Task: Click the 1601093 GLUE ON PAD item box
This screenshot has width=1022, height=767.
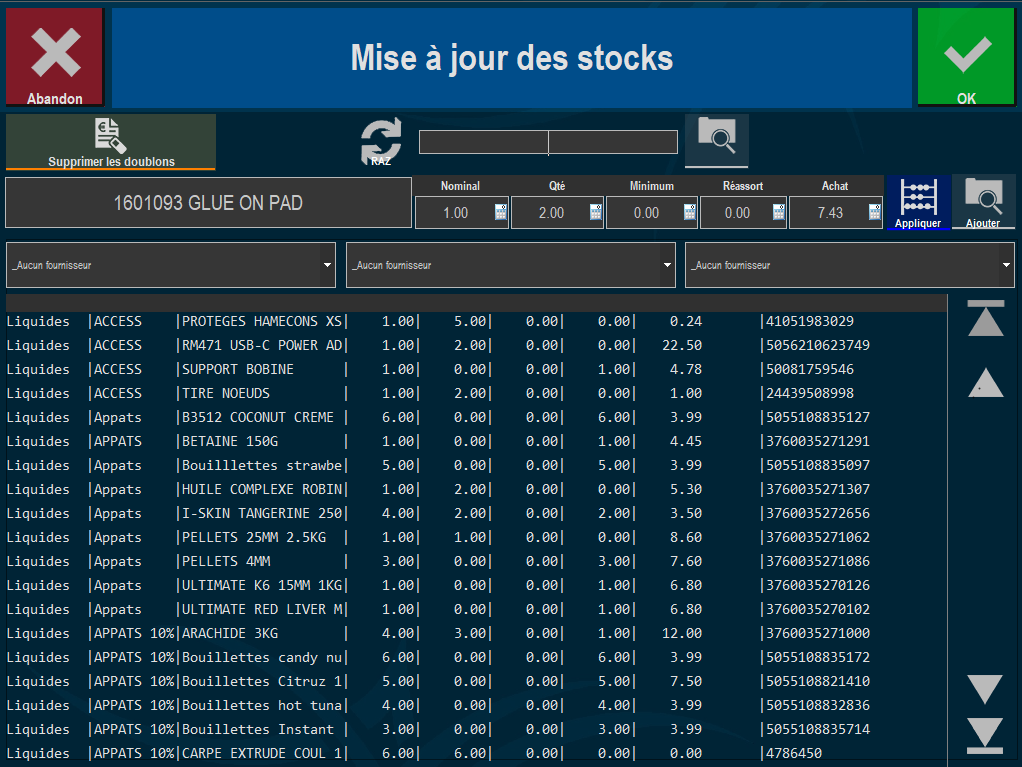Action: coord(209,203)
